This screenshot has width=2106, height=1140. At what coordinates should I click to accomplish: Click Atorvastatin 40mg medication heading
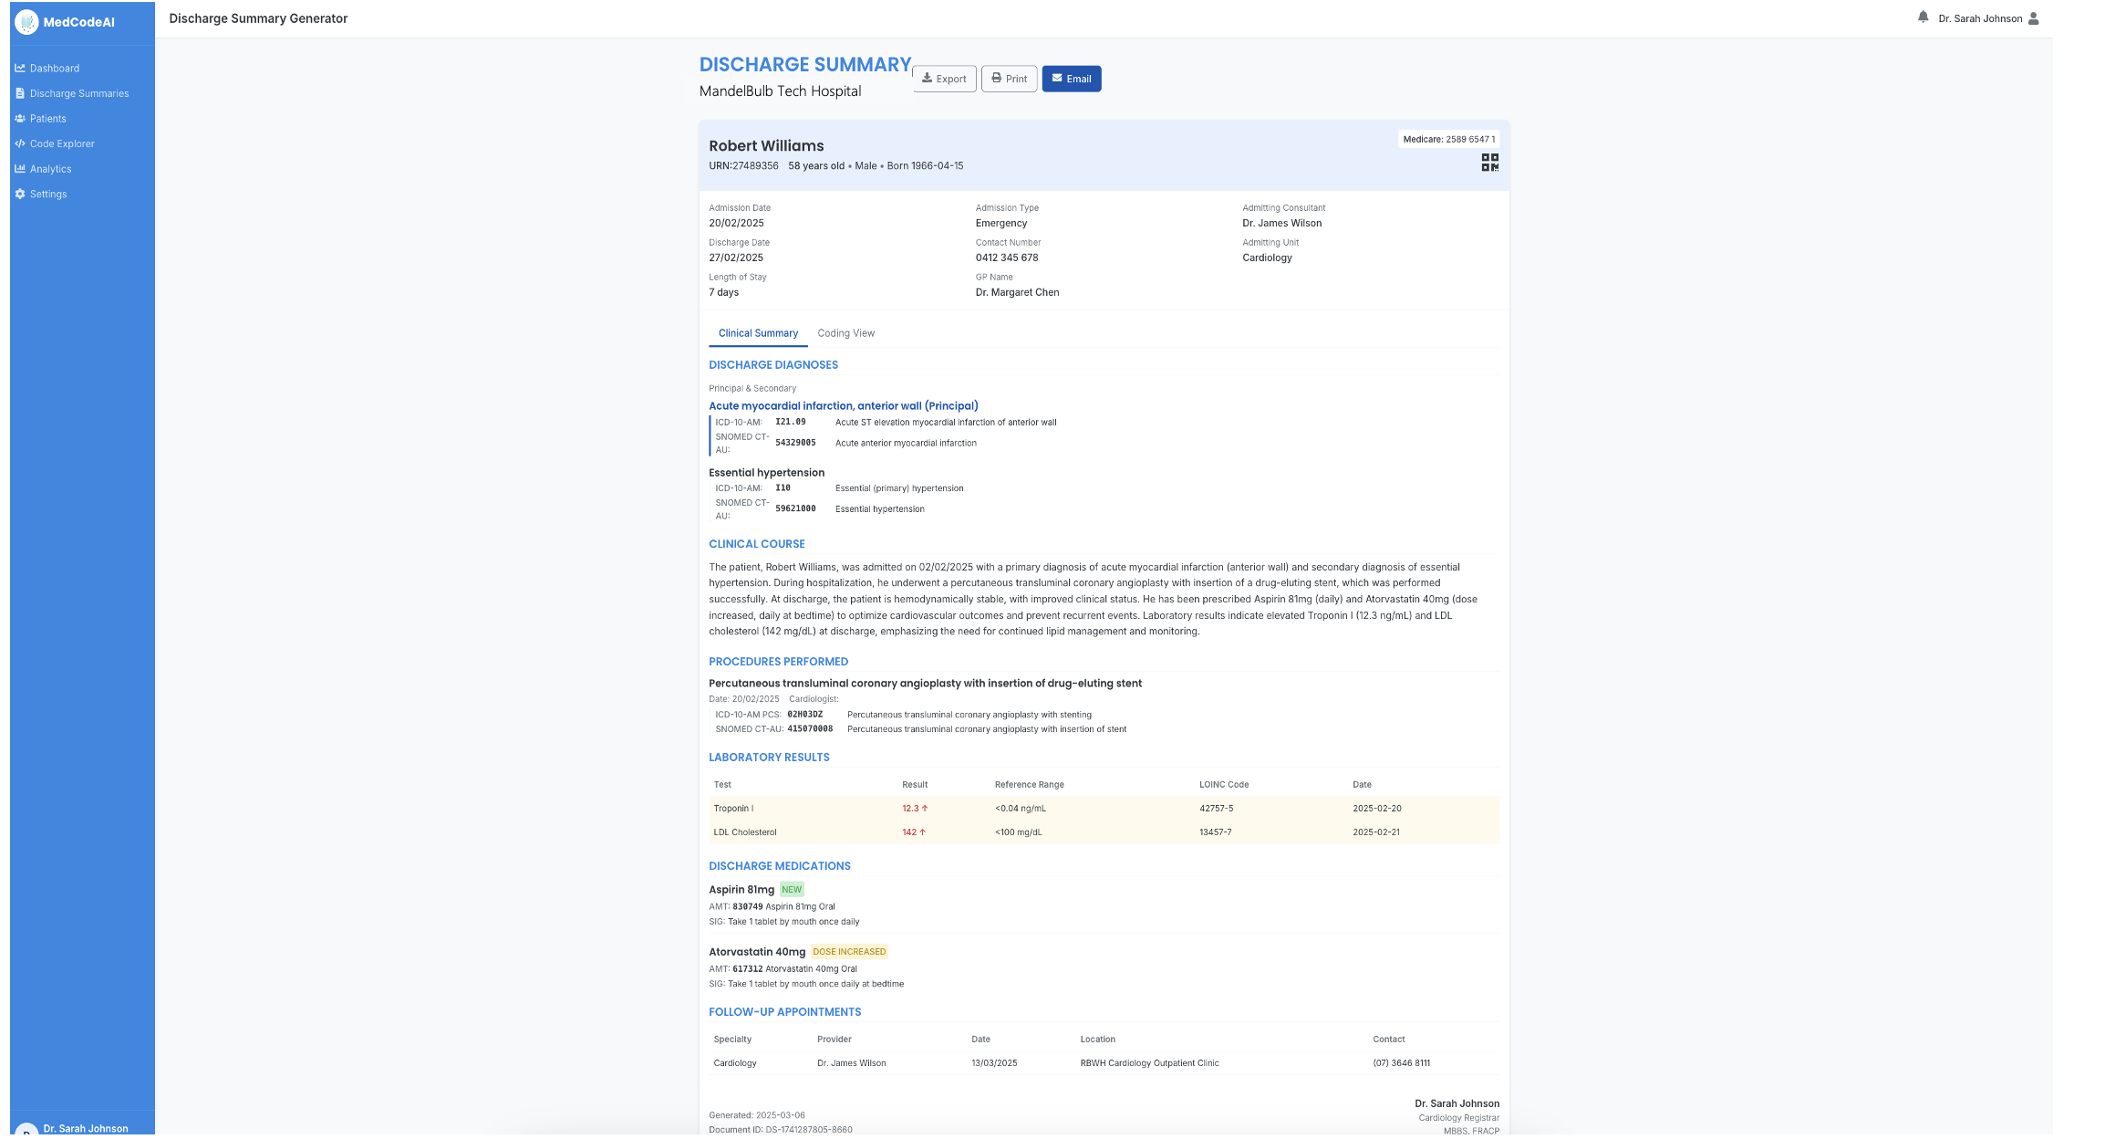757,952
